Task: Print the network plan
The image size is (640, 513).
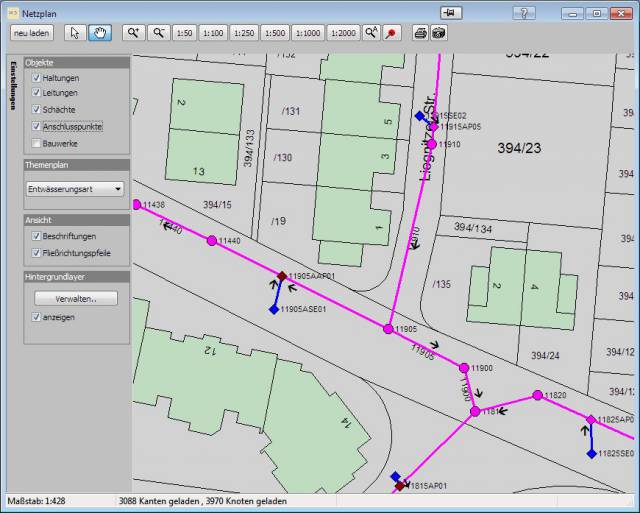Action: pyautogui.click(x=421, y=33)
